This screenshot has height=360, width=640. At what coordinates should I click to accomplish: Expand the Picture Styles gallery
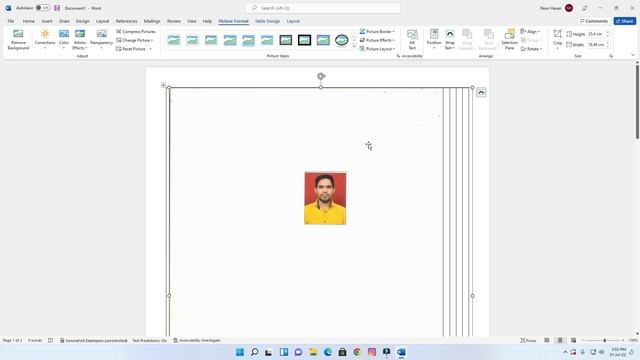(354, 47)
